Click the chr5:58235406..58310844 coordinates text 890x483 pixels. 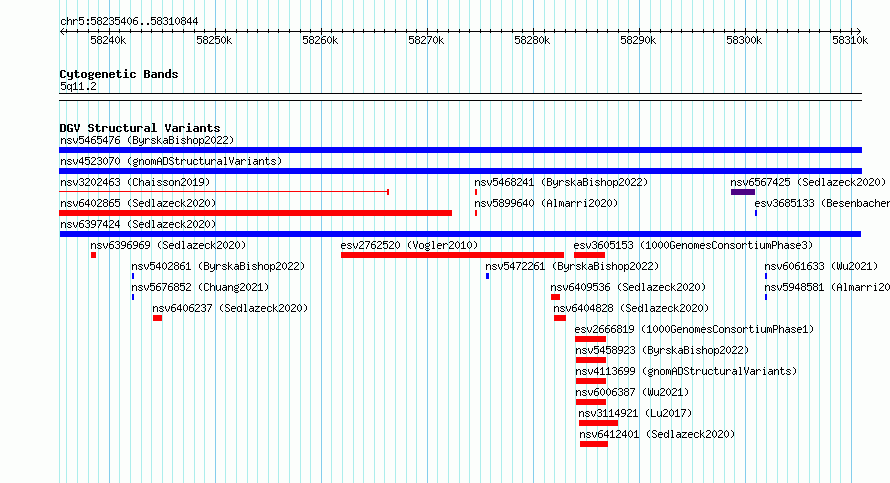pyautogui.click(x=129, y=22)
